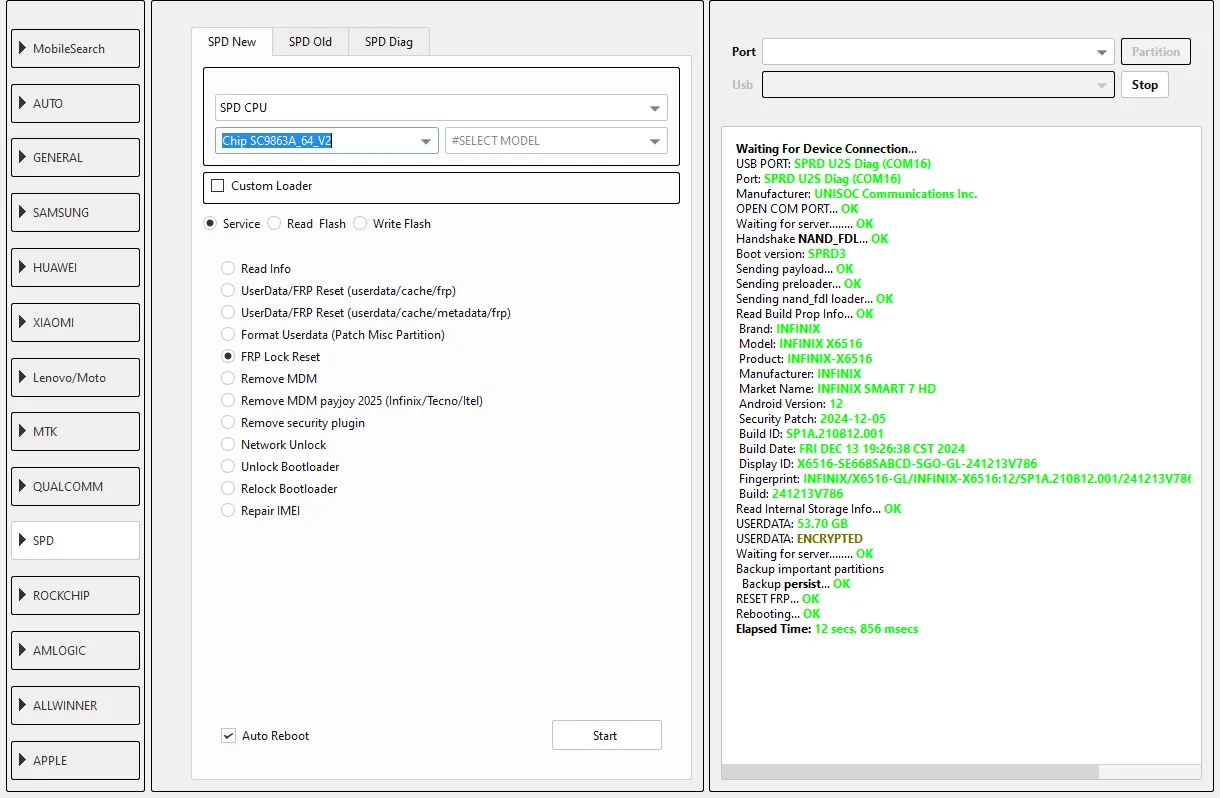Click the log panel horizontal scrollbar
Viewport: 1220px width, 798px height.
[909, 772]
